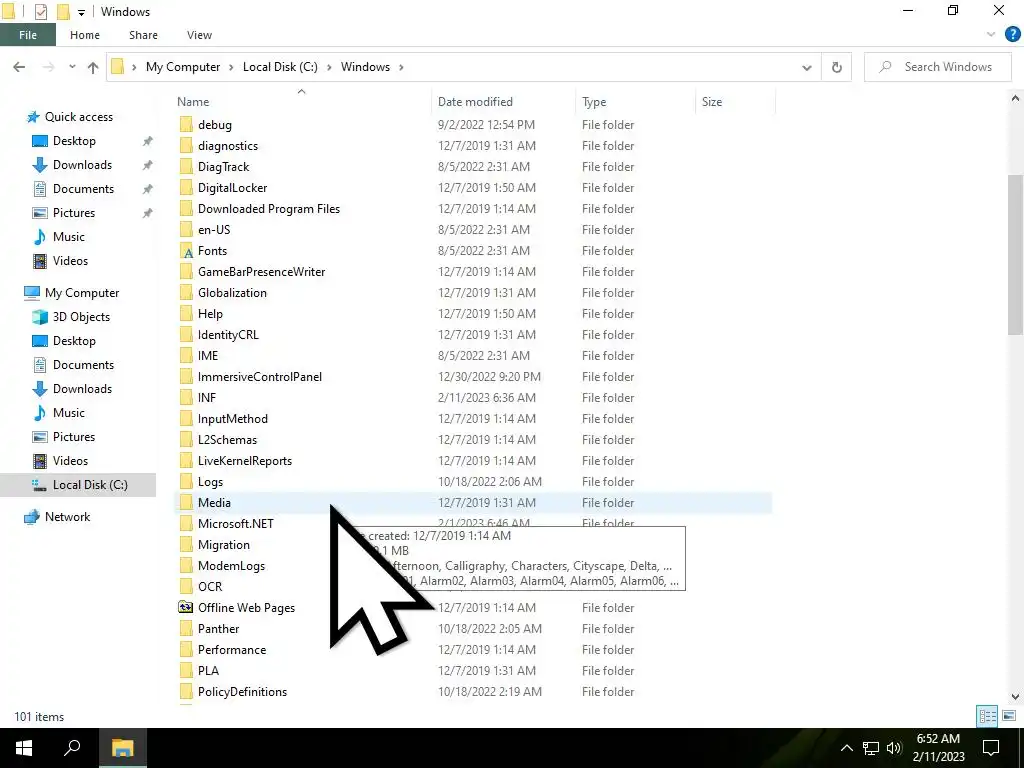Select the Performance folder
This screenshot has width=1024, height=768.
pyautogui.click(x=232, y=650)
